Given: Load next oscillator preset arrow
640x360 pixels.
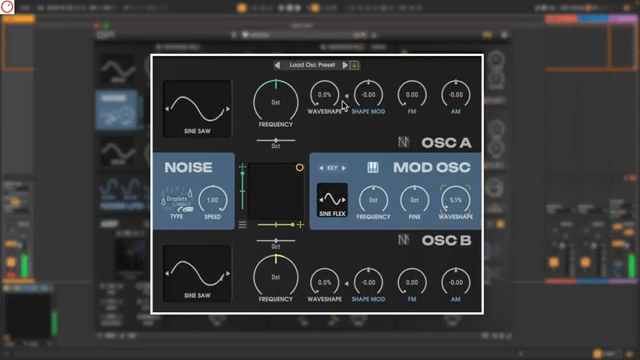Looking at the screenshot, I should point(345,65).
